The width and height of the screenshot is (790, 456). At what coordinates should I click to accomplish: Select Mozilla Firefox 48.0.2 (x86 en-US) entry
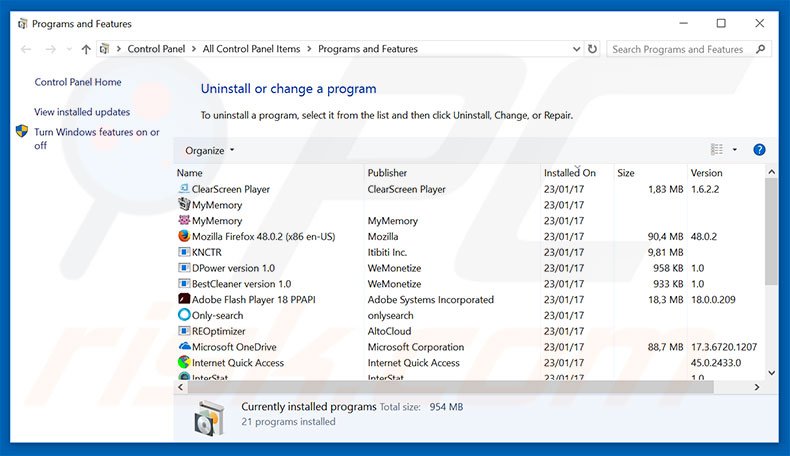pos(264,236)
